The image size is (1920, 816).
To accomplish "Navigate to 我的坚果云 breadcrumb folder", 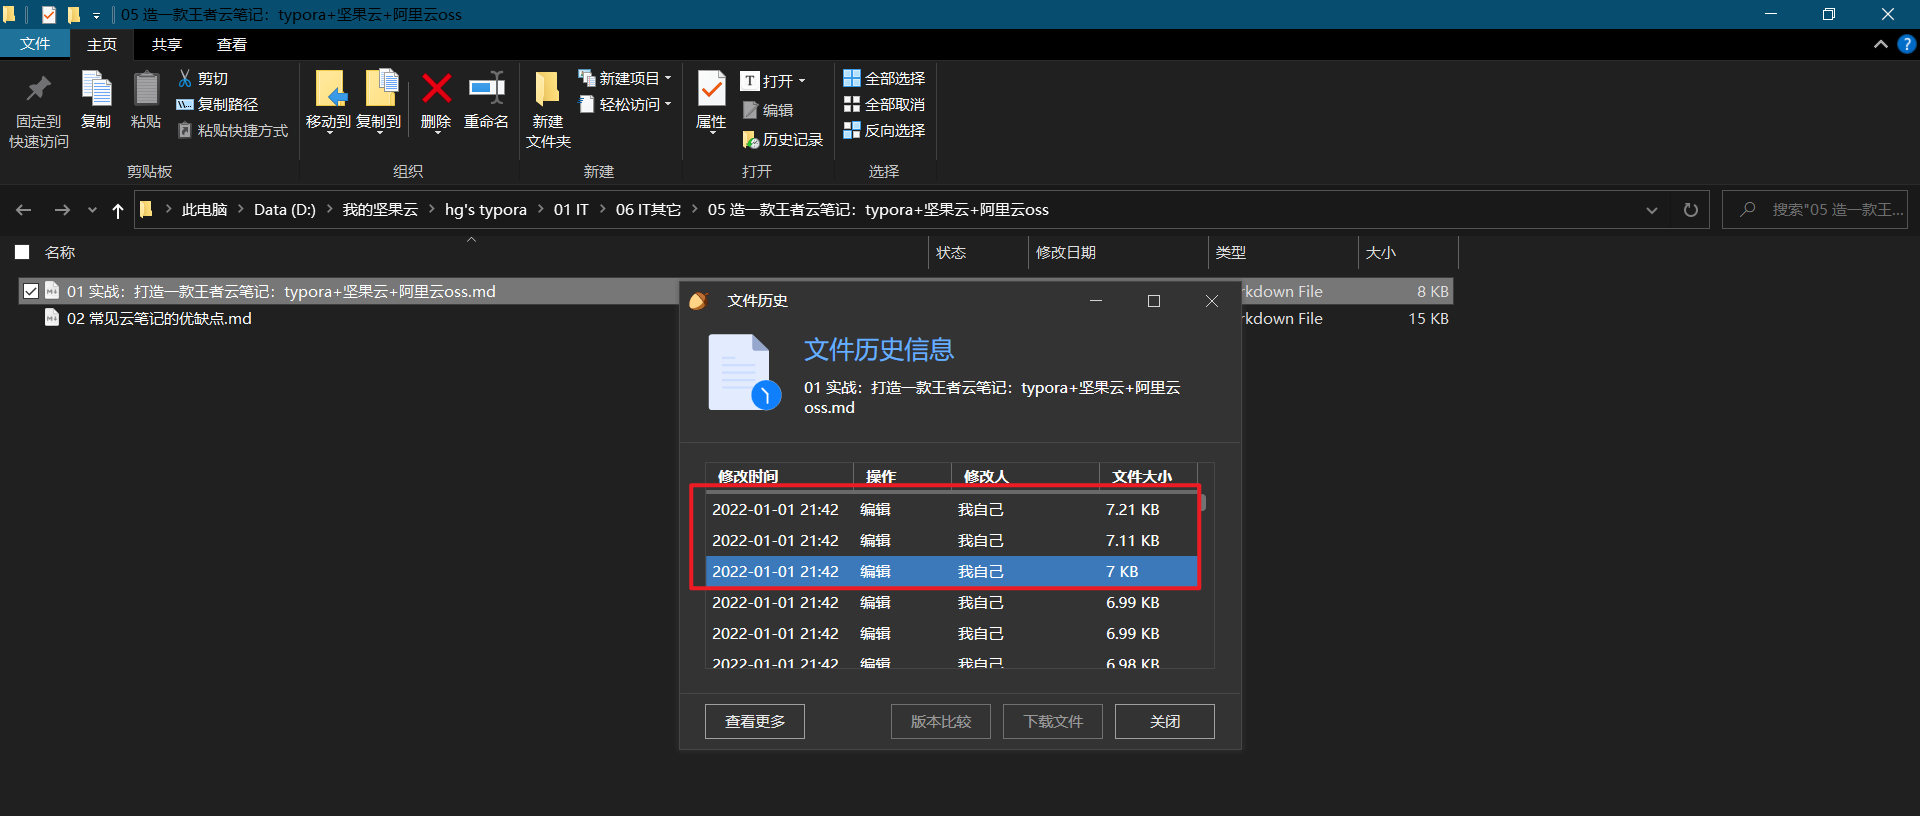I will click(x=380, y=210).
